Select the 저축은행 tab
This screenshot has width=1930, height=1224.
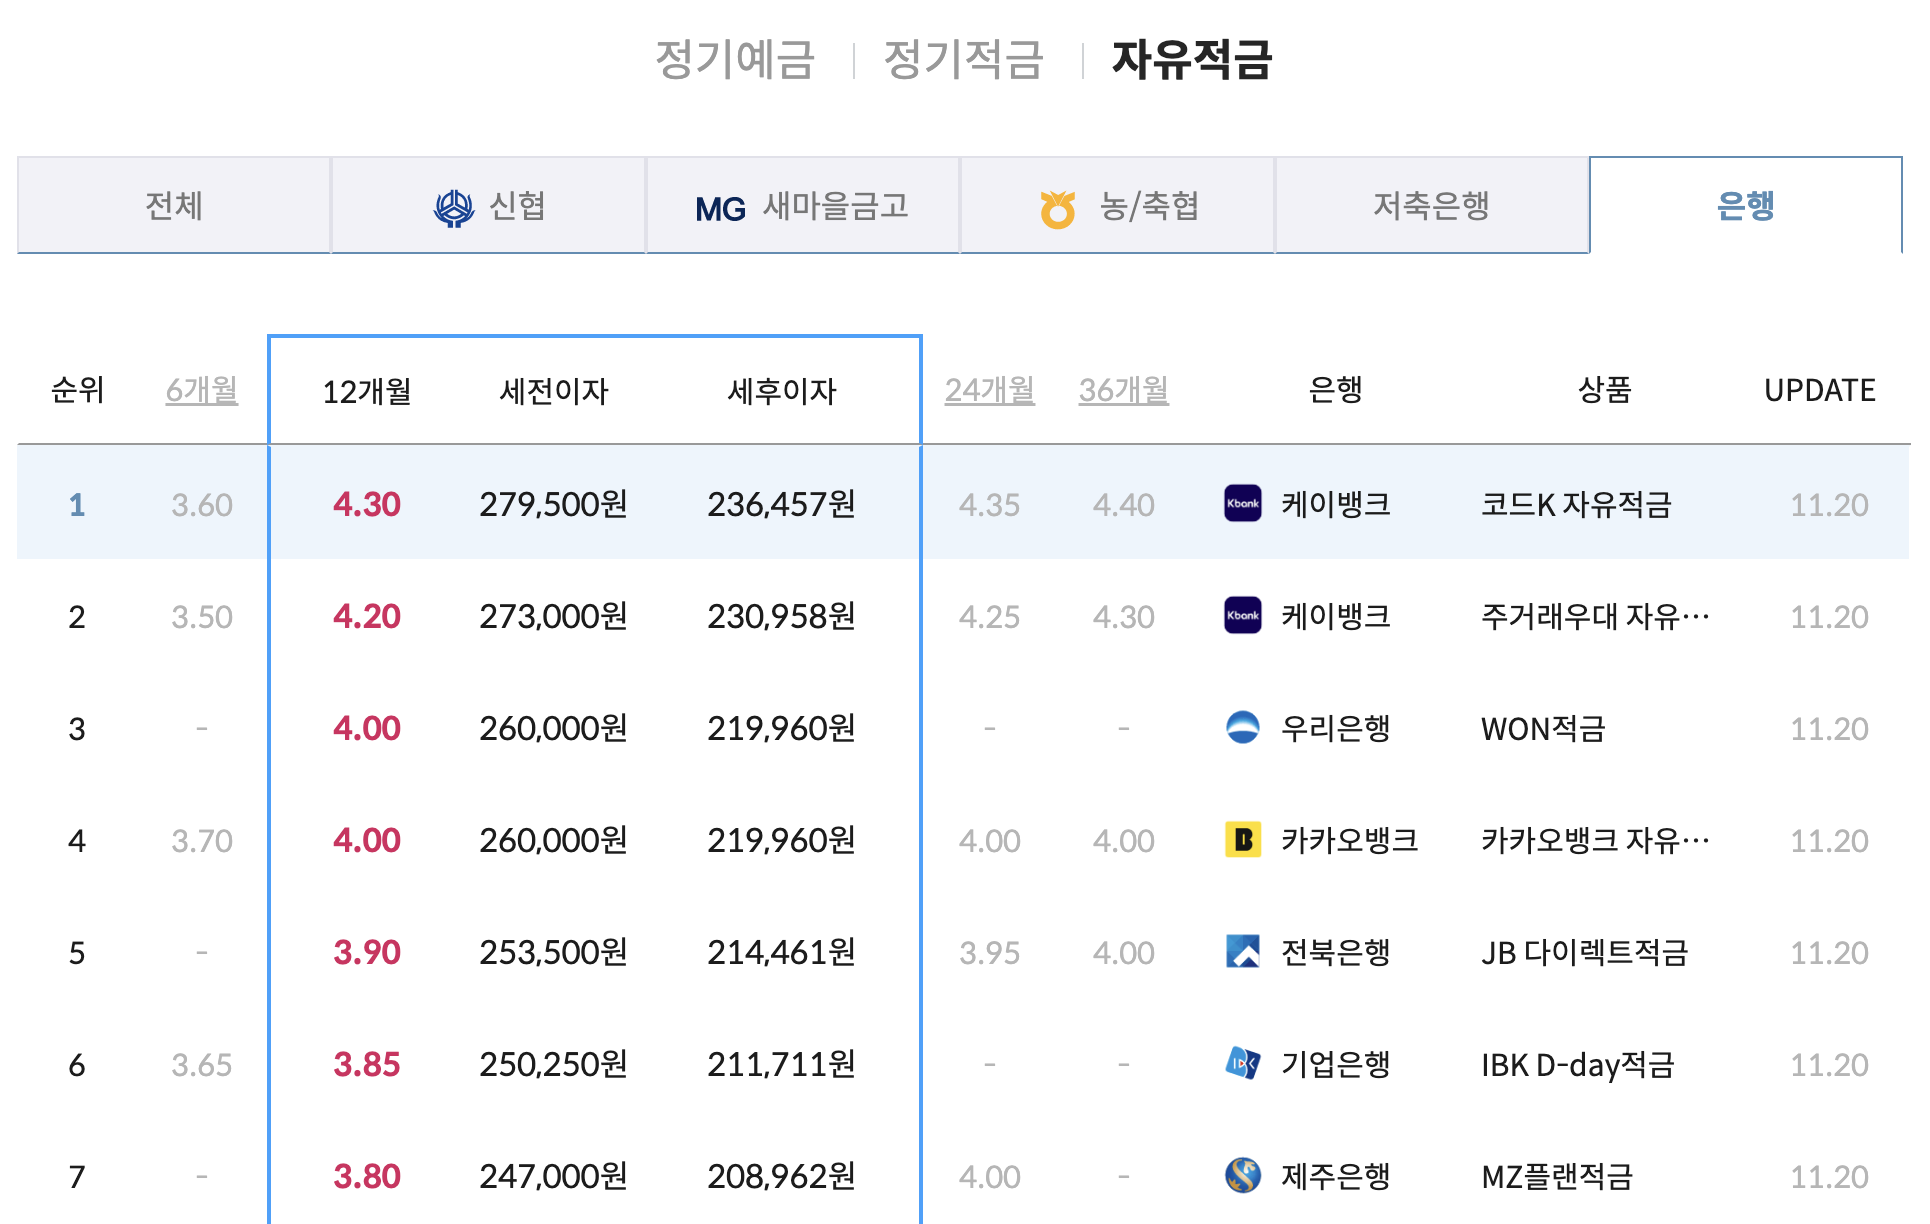coord(1431,206)
